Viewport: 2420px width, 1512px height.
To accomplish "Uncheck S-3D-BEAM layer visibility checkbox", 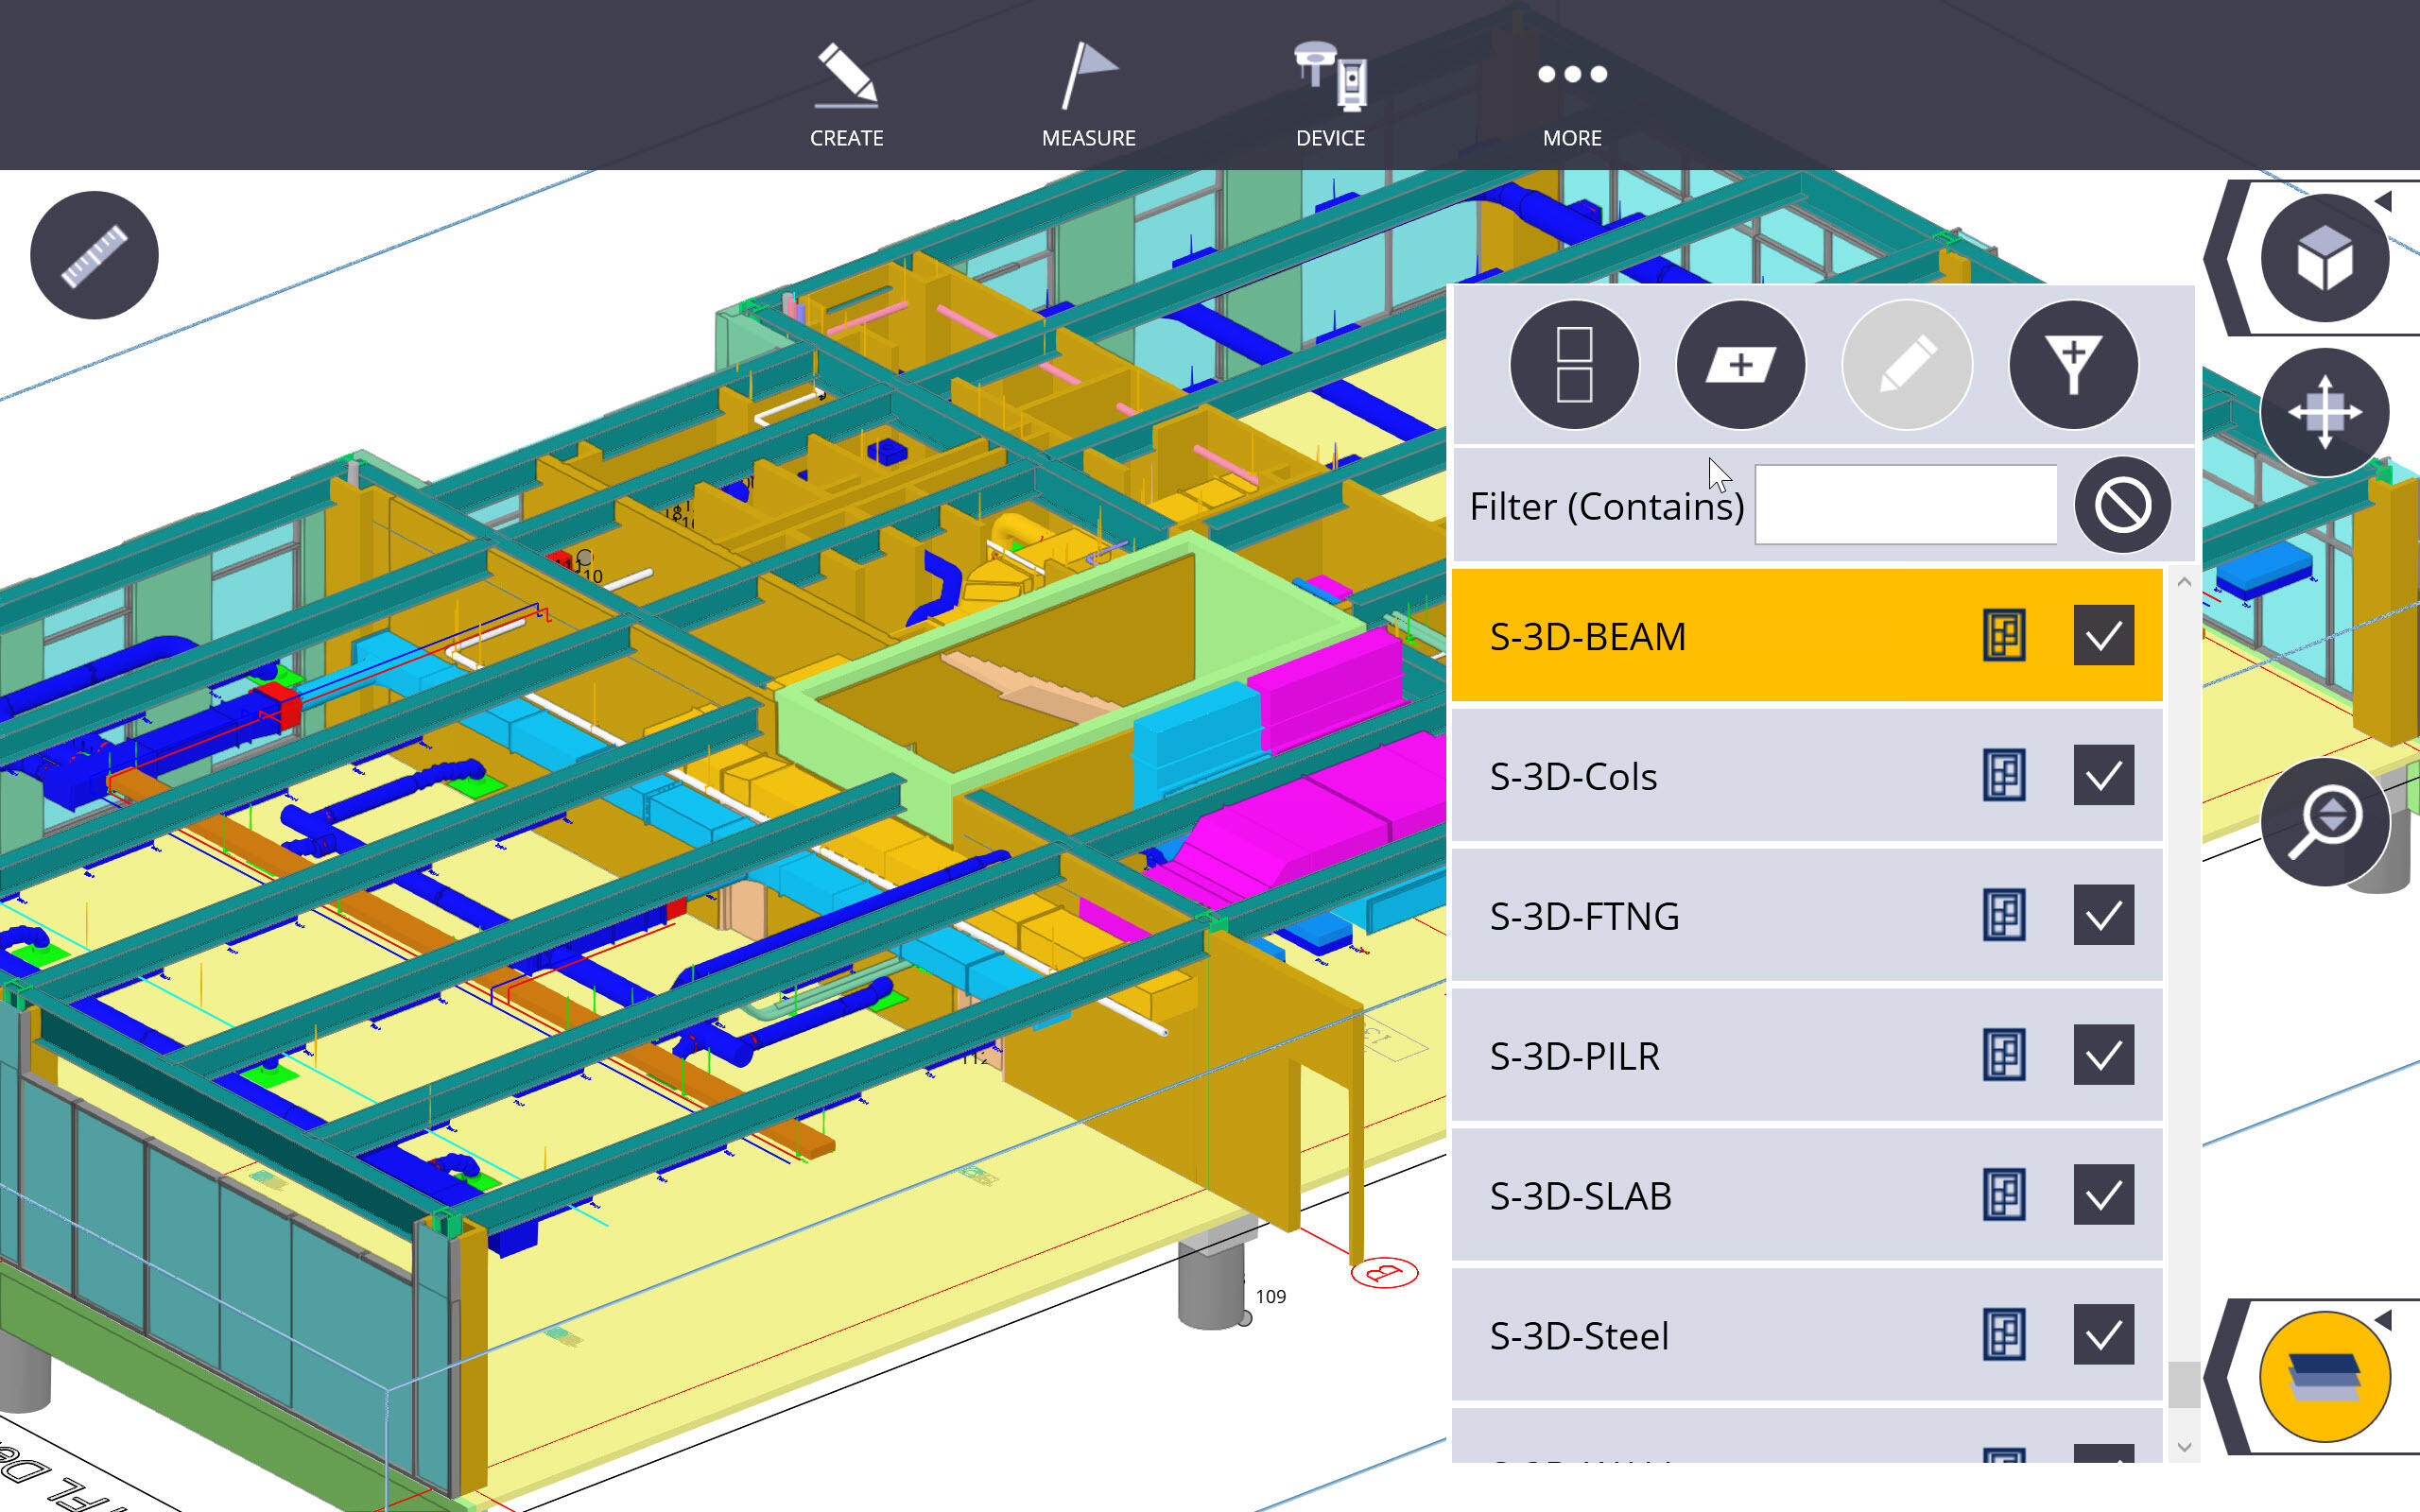I will (2103, 636).
